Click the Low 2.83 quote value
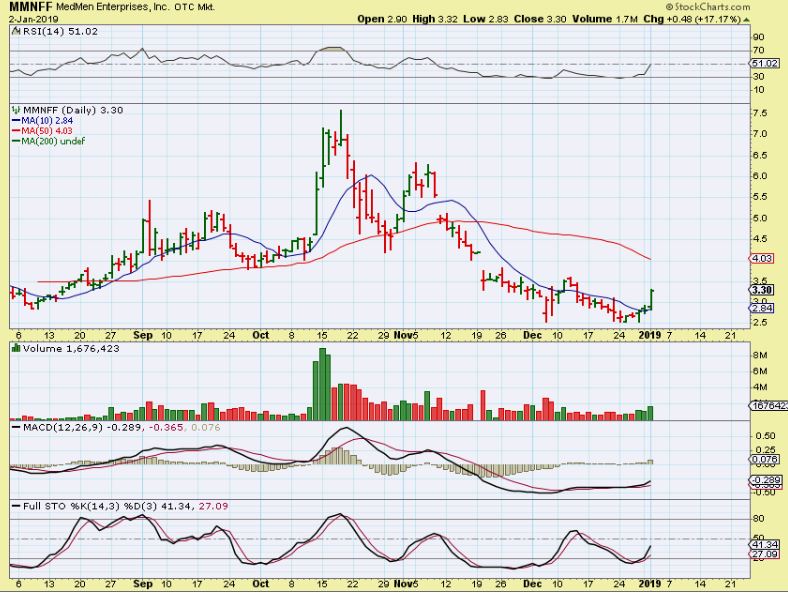The width and height of the screenshot is (788, 594). click(x=485, y=19)
